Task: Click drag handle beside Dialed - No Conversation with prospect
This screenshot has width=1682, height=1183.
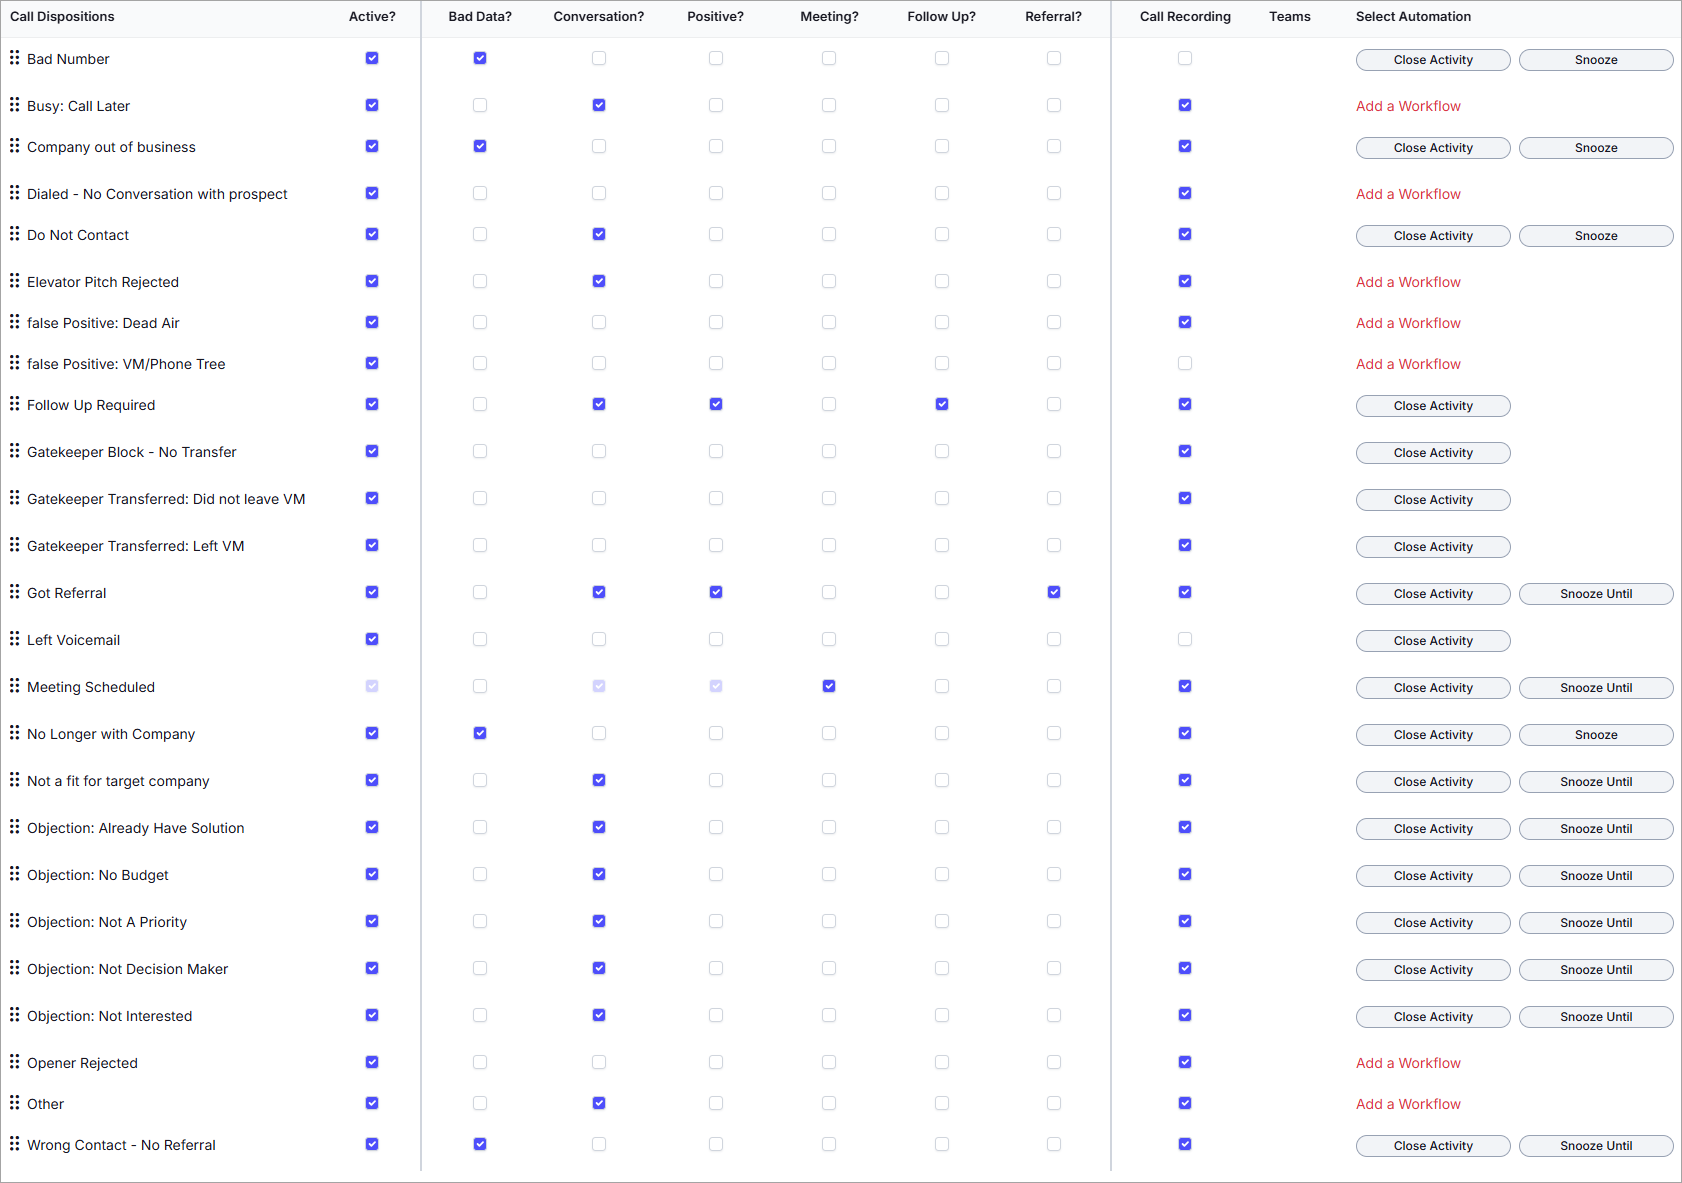Action: (14, 193)
